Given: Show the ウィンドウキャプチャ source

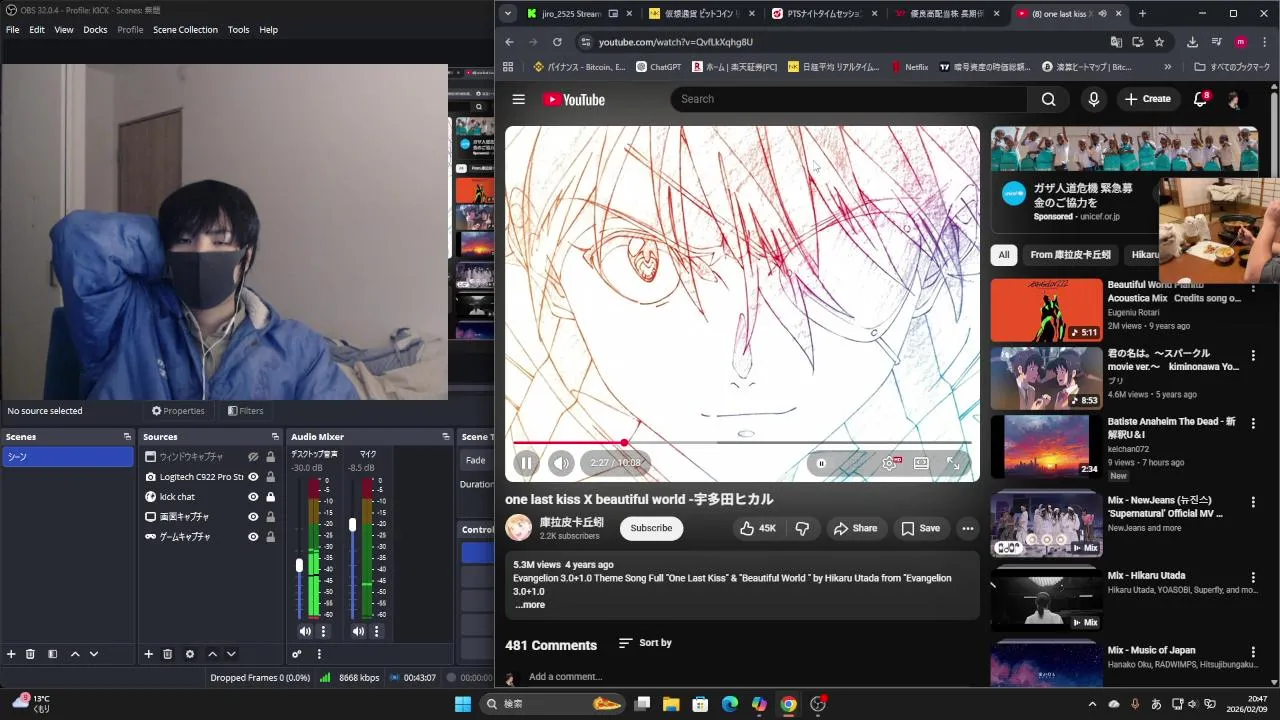Looking at the screenshot, I should click(253, 457).
